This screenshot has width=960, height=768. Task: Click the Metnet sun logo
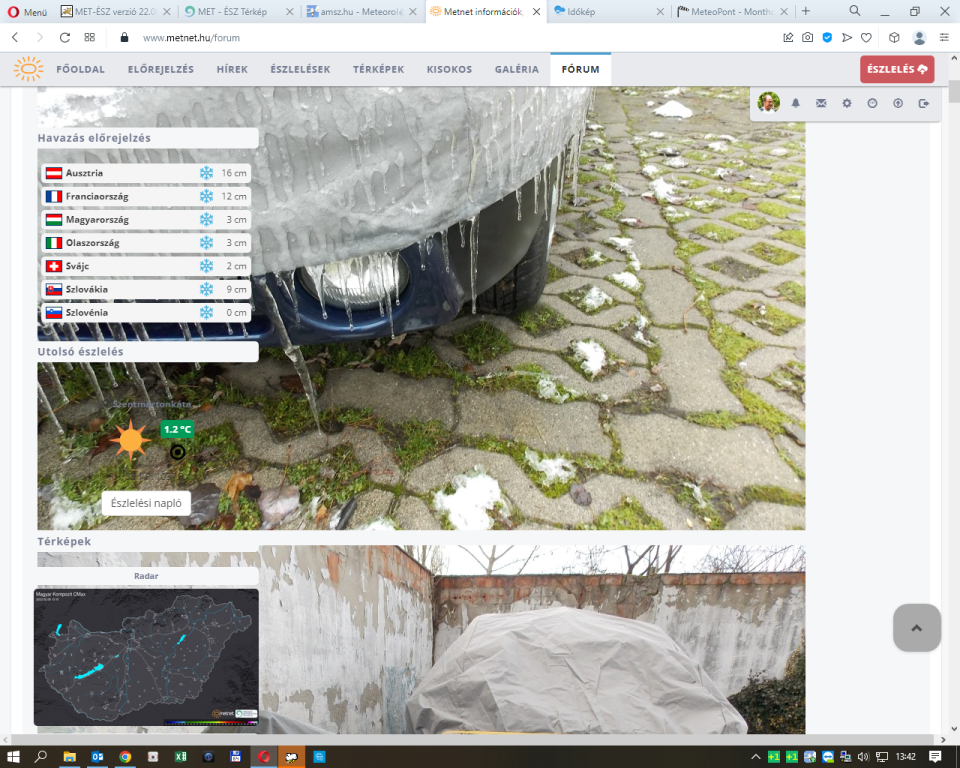[28, 69]
